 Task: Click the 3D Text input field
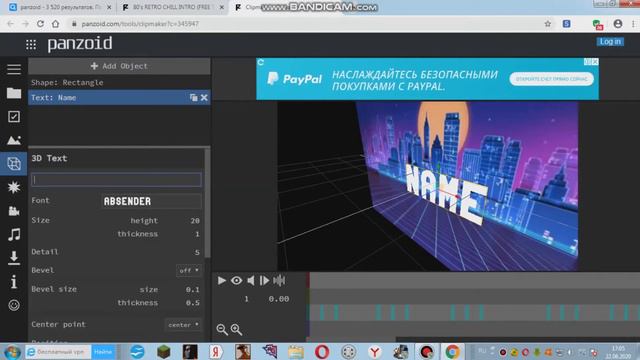[x=116, y=180]
